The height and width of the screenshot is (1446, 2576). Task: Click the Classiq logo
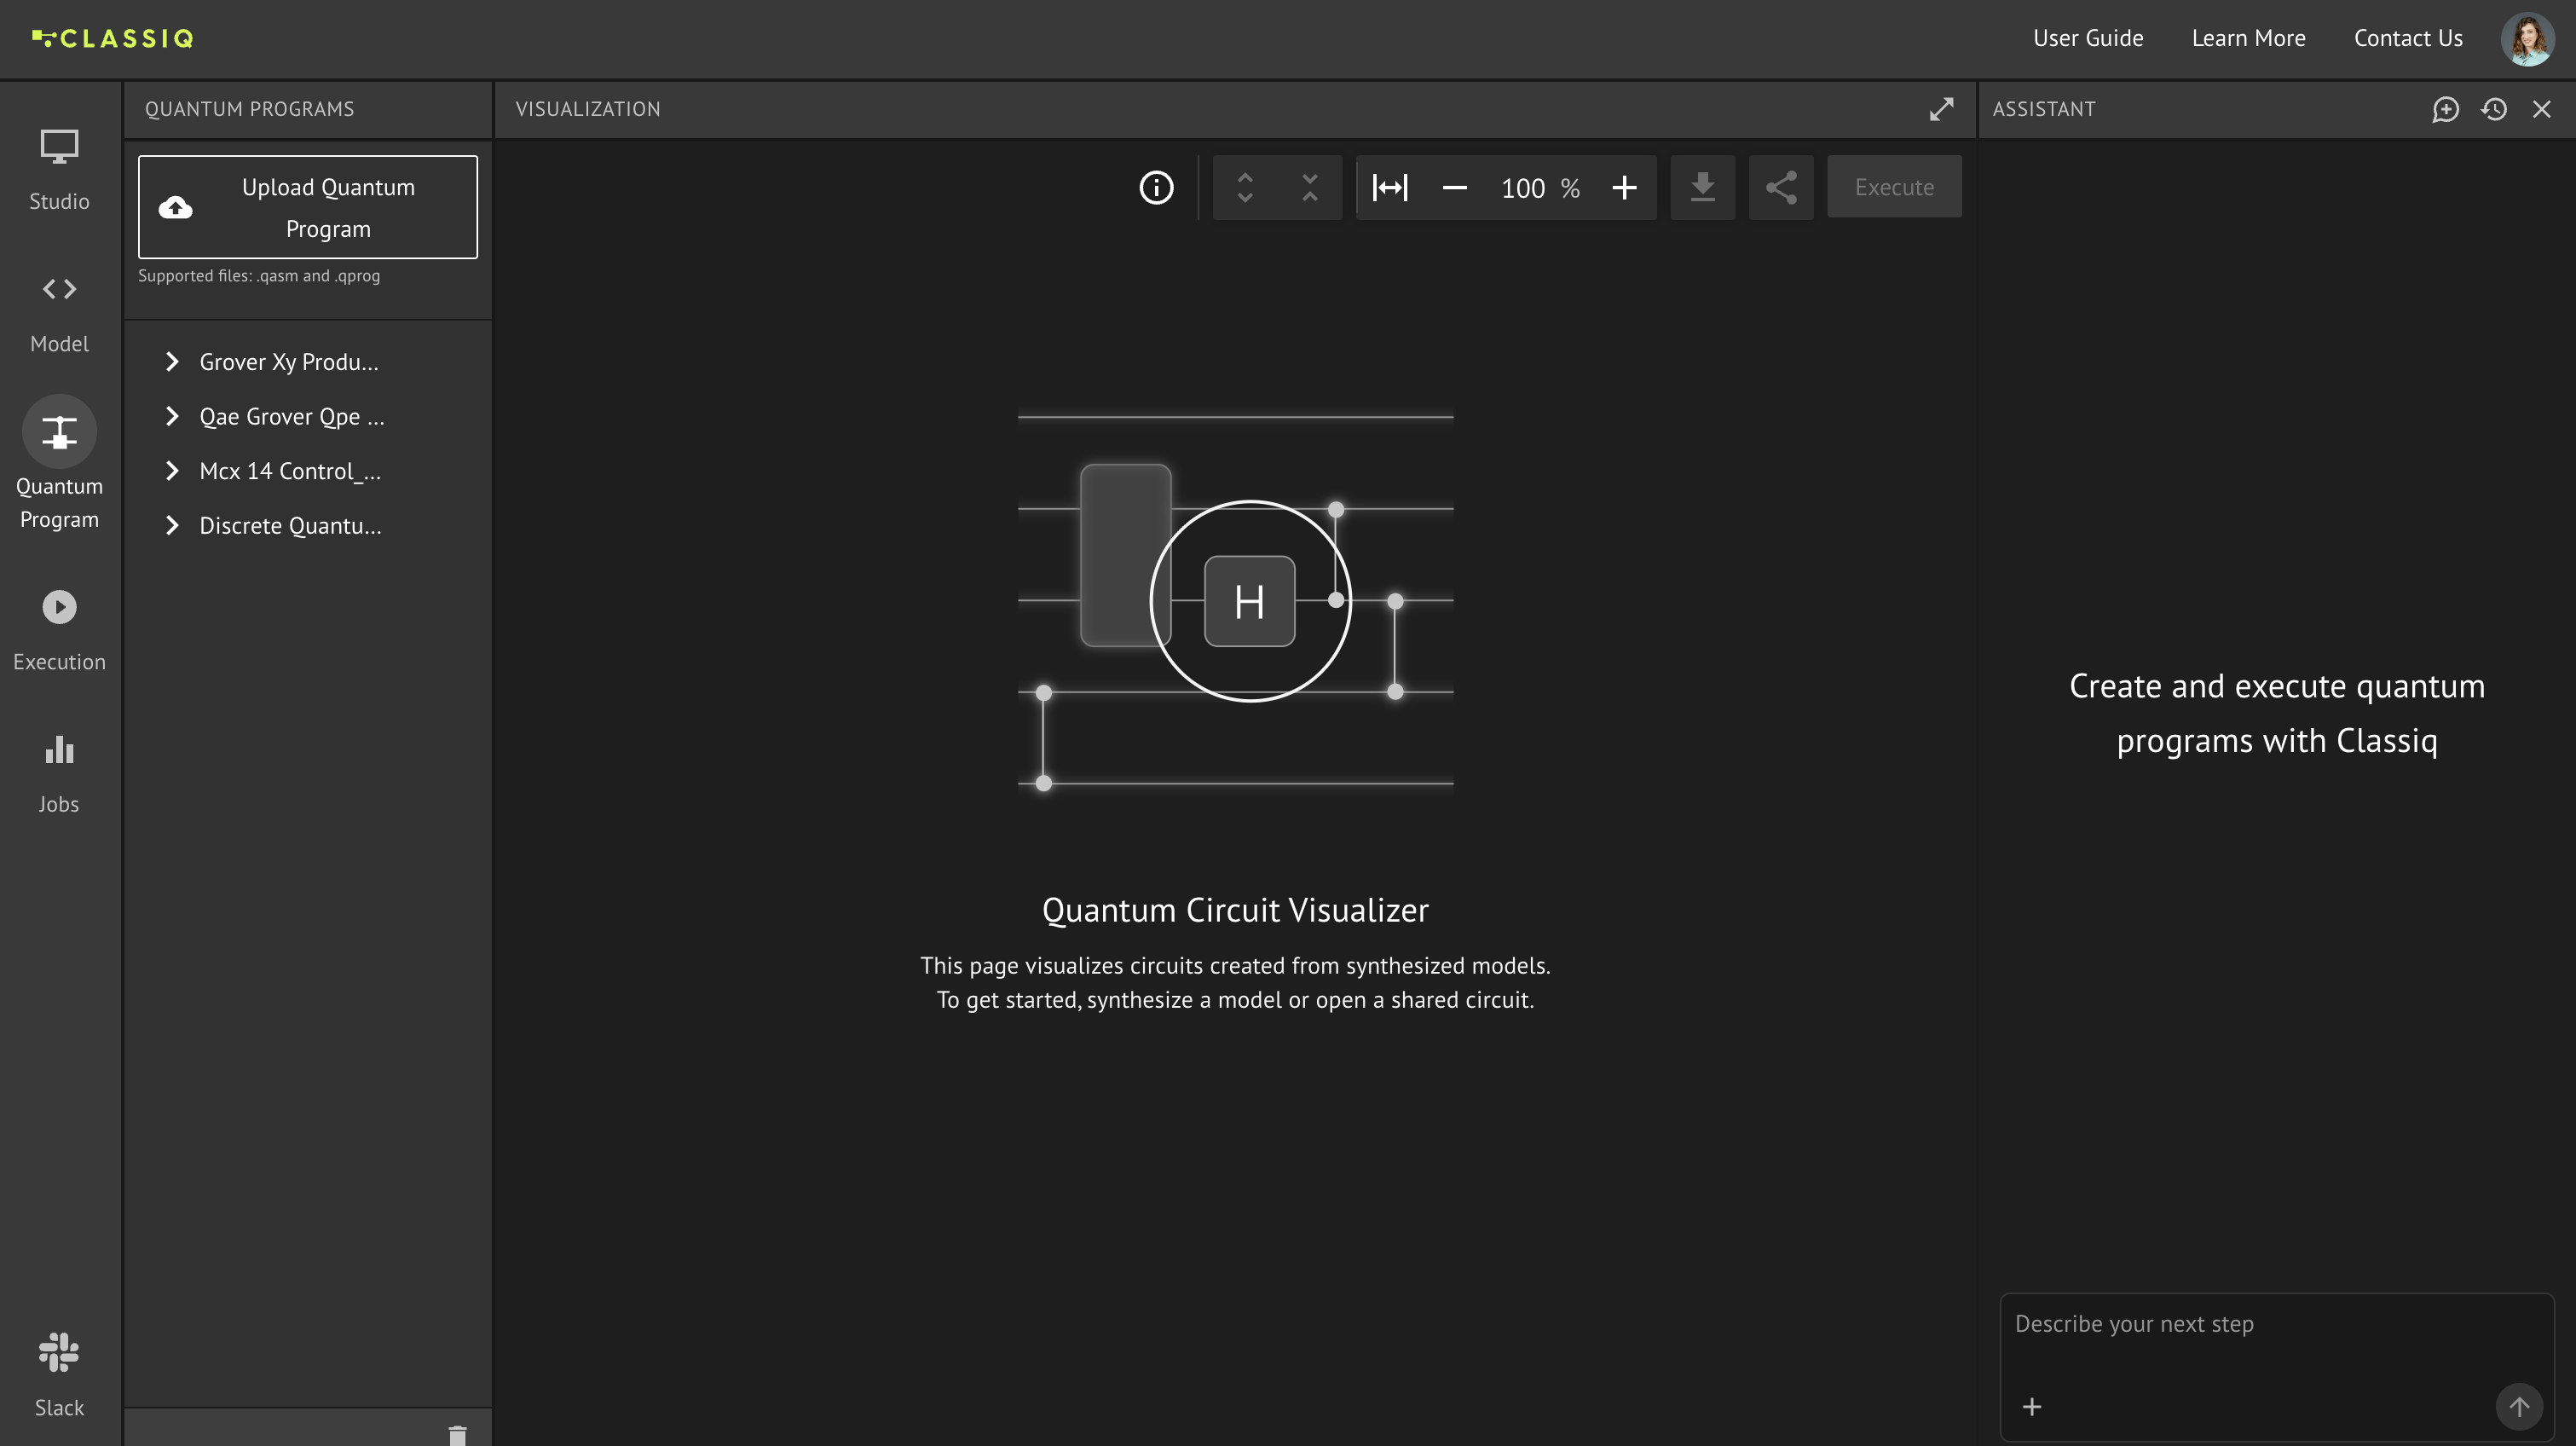pos(113,38)
